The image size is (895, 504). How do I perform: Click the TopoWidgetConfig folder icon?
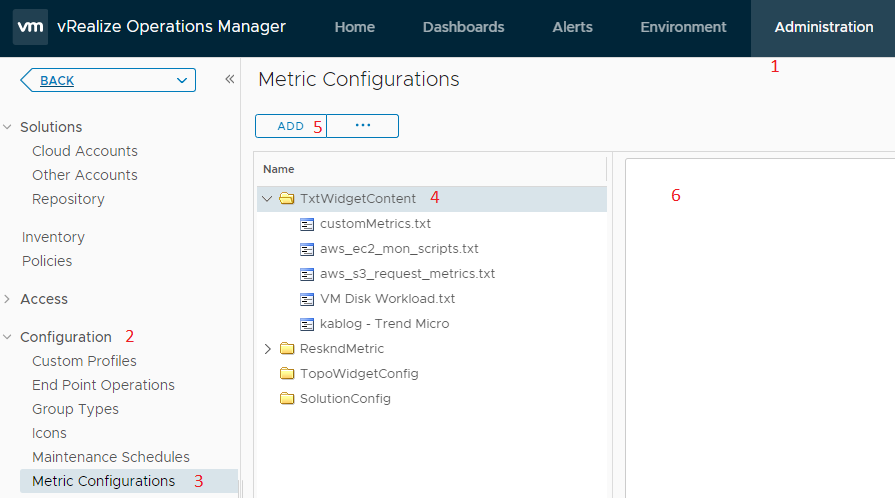tap(287, 374)
